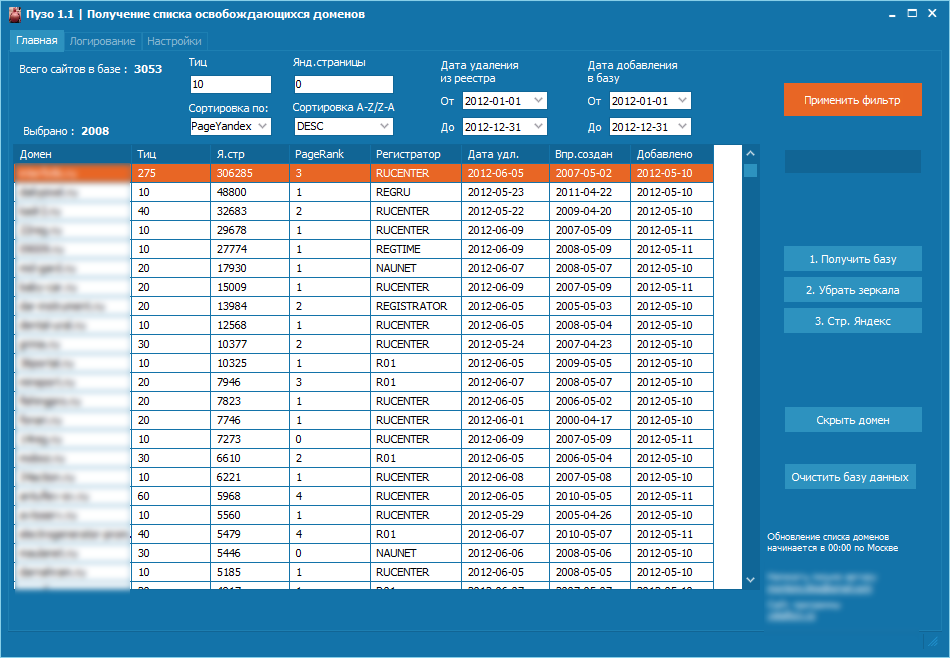Sort by the Добавлено column header
The height and width of the screenshot is (658, 950).
click(x=672, y=154)
